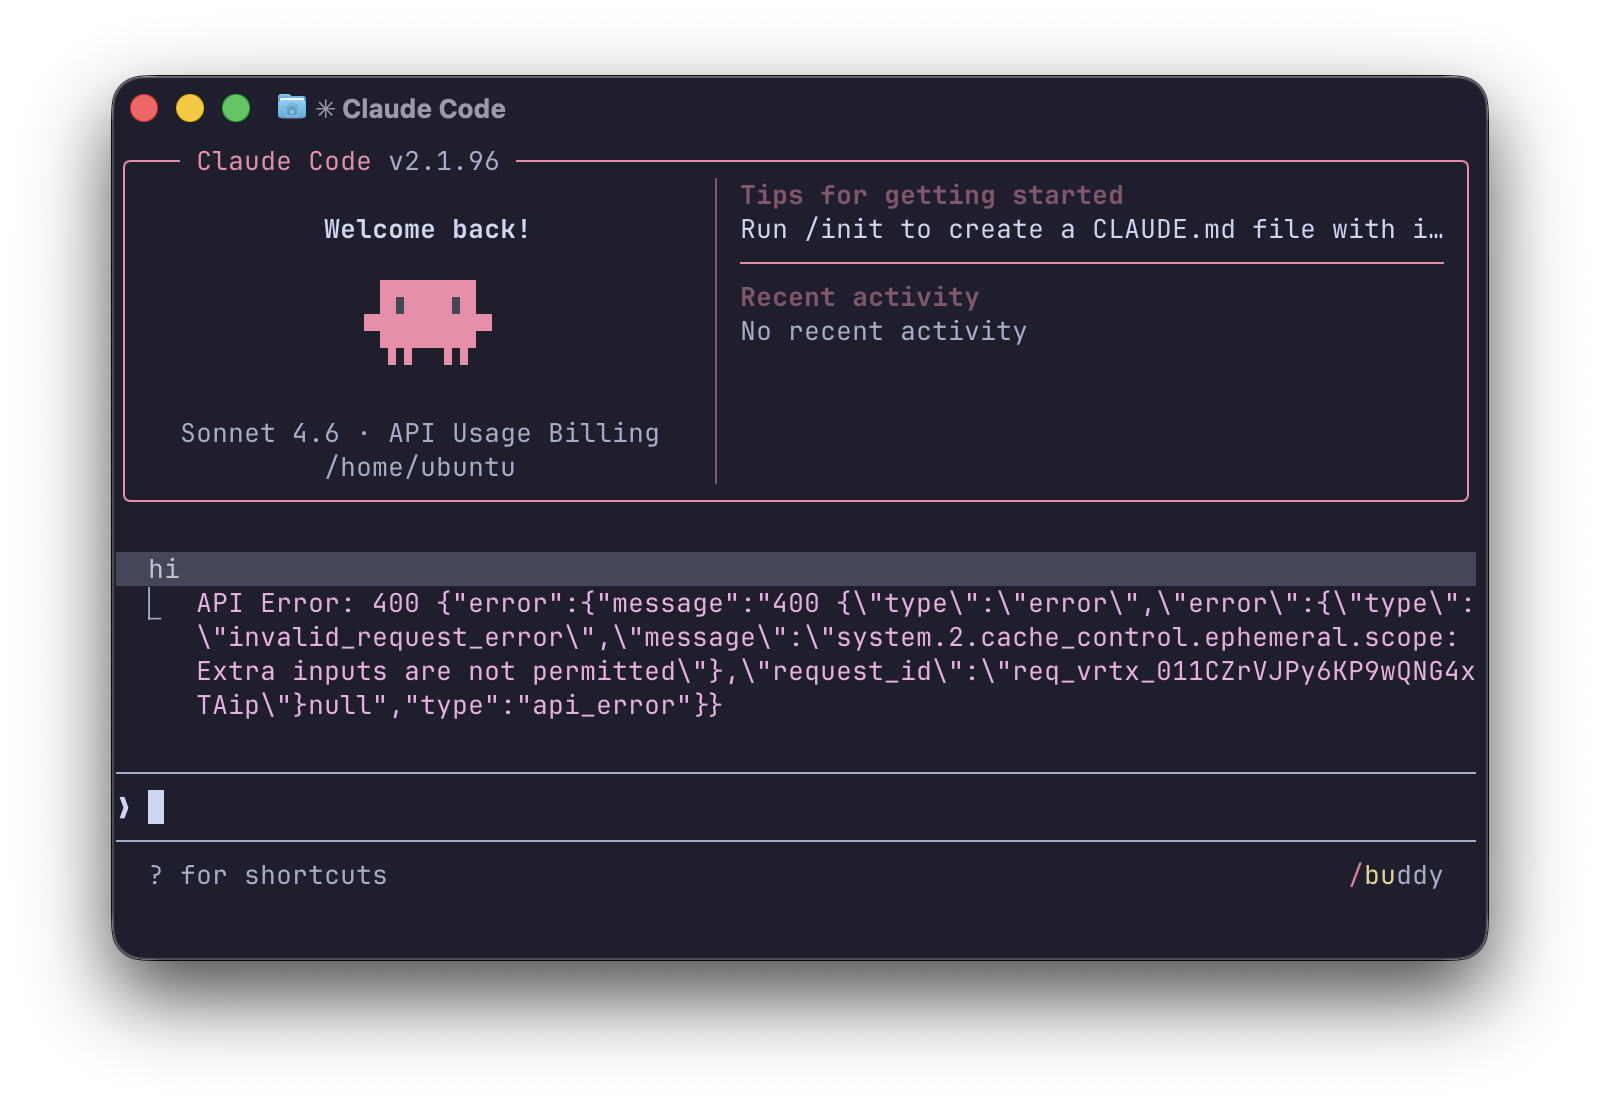Minimize the terminal using the yellow button
Viewport: 1600px width, 1108px height.
point(190,108)
